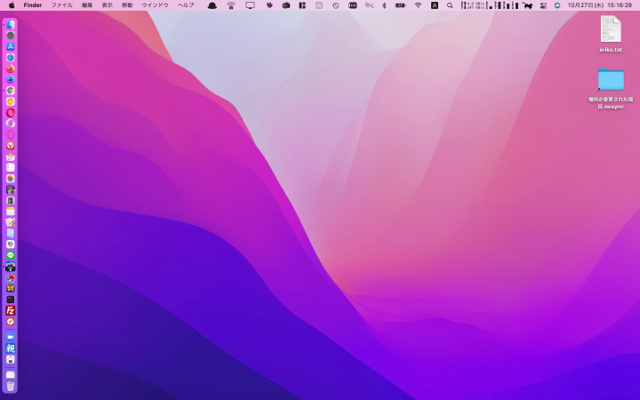This screenshot has width=640, height=400.
Task: Open the Trash in the Dock
Action: pyautogui.click(x=10, y=386)
